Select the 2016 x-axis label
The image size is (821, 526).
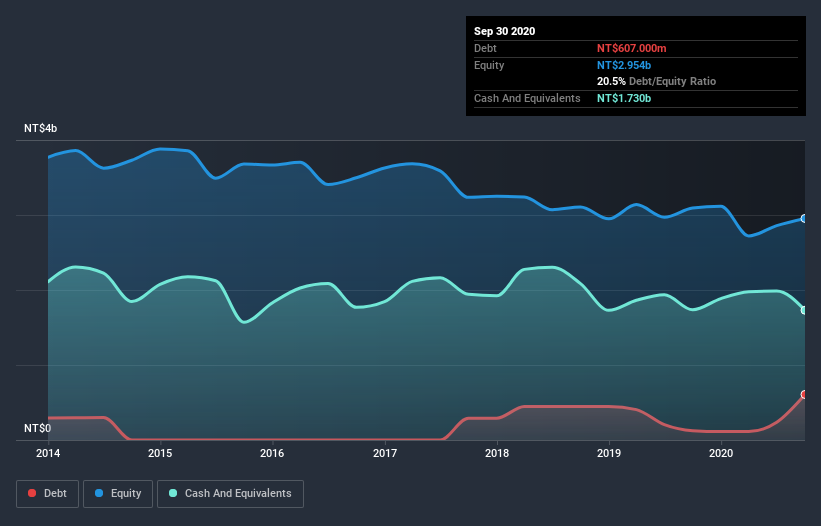point(272,453)
